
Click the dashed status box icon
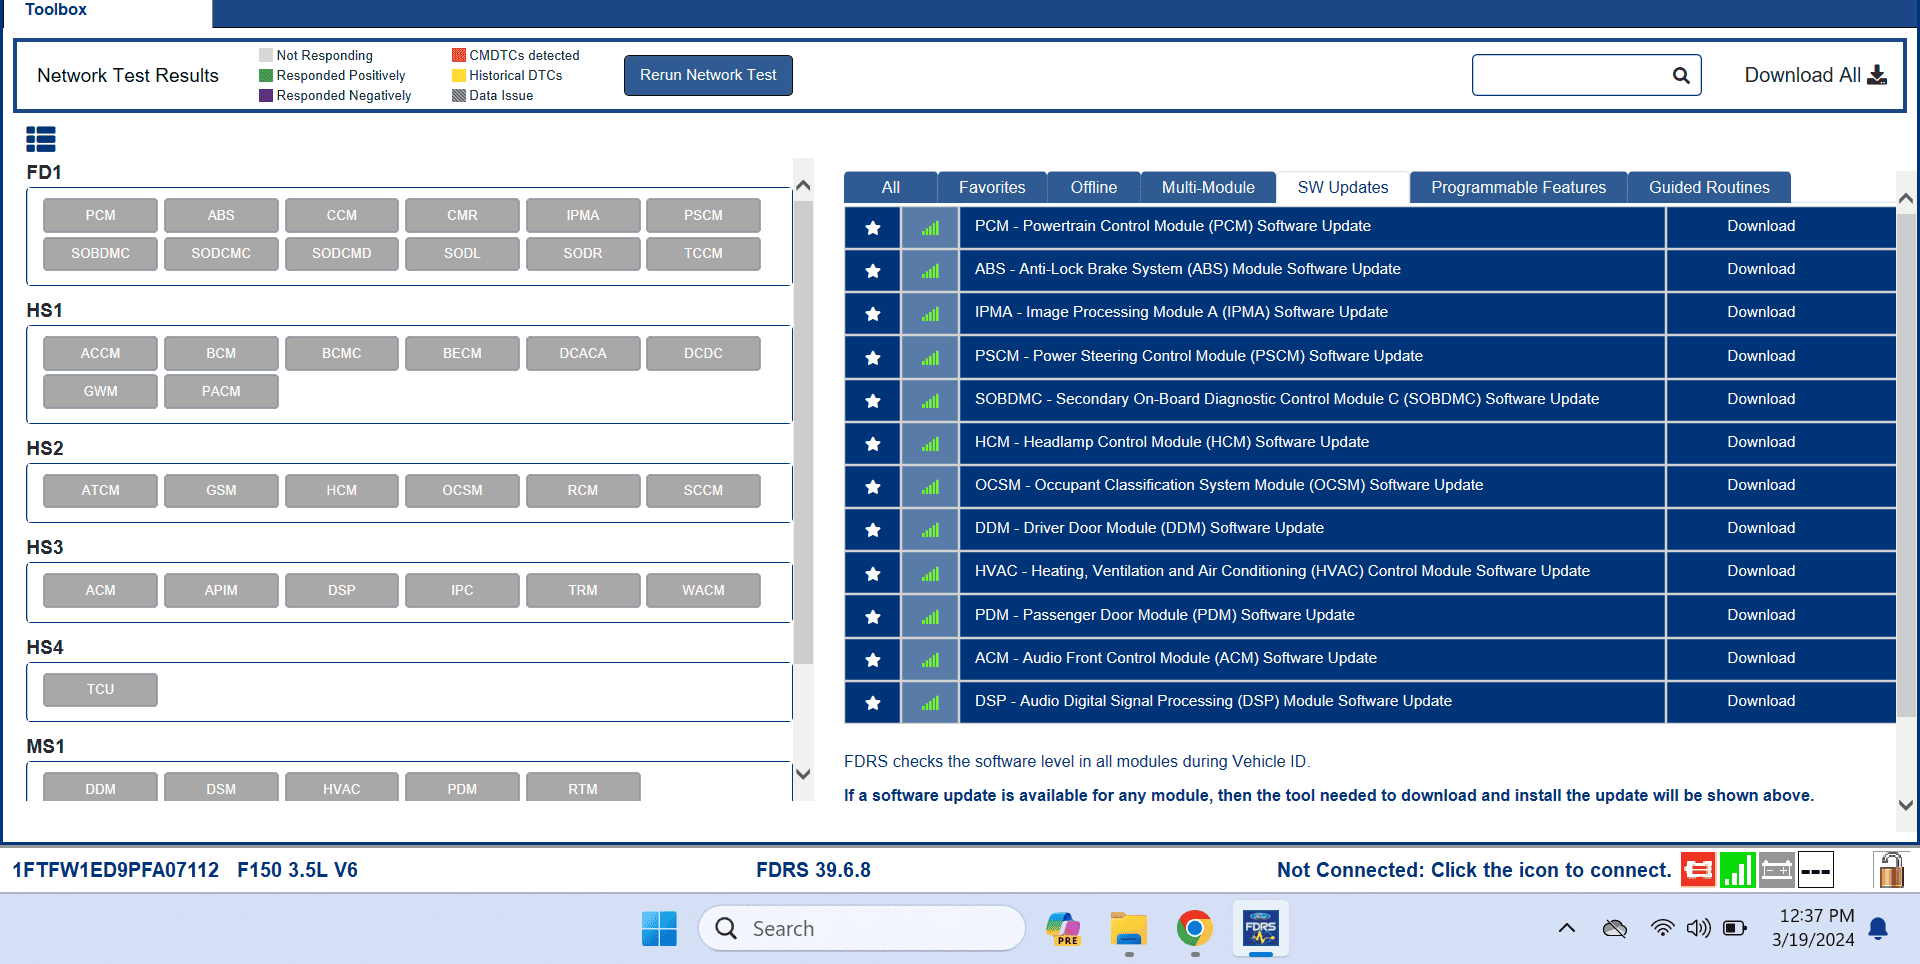point(1816,870)
